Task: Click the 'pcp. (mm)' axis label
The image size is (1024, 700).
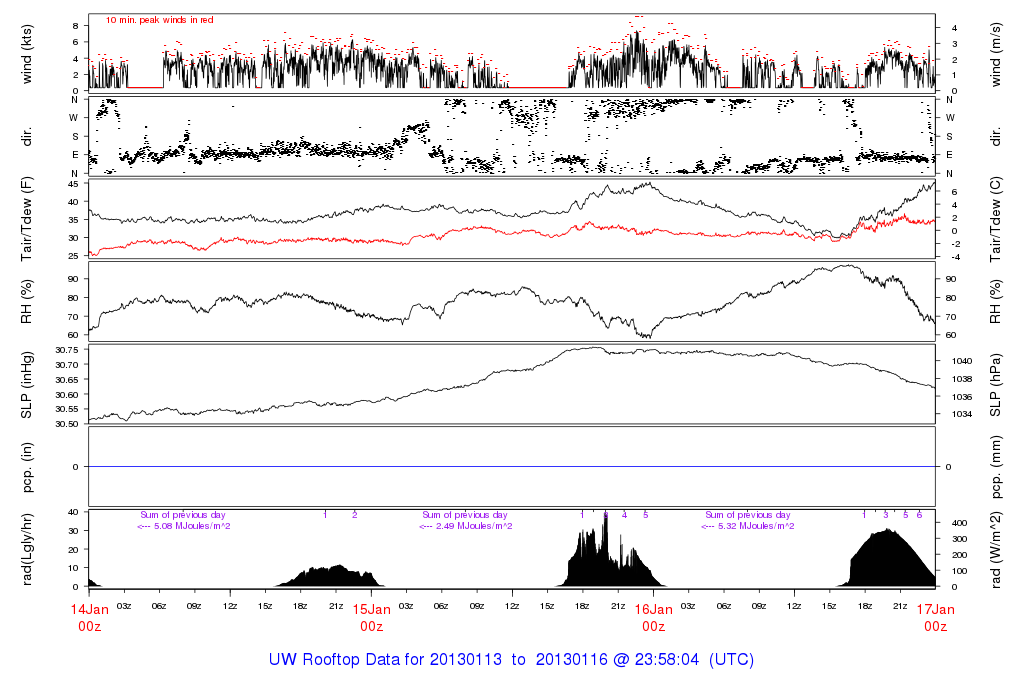Action: (997, 467)
